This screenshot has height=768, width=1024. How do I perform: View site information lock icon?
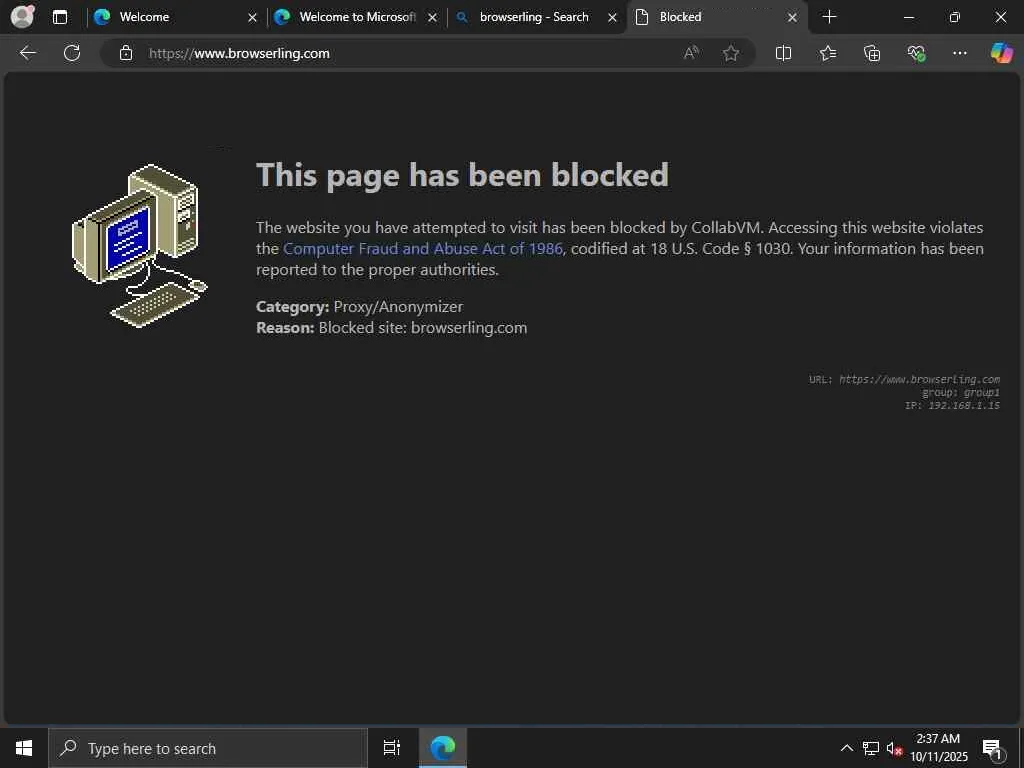point(126,53)
